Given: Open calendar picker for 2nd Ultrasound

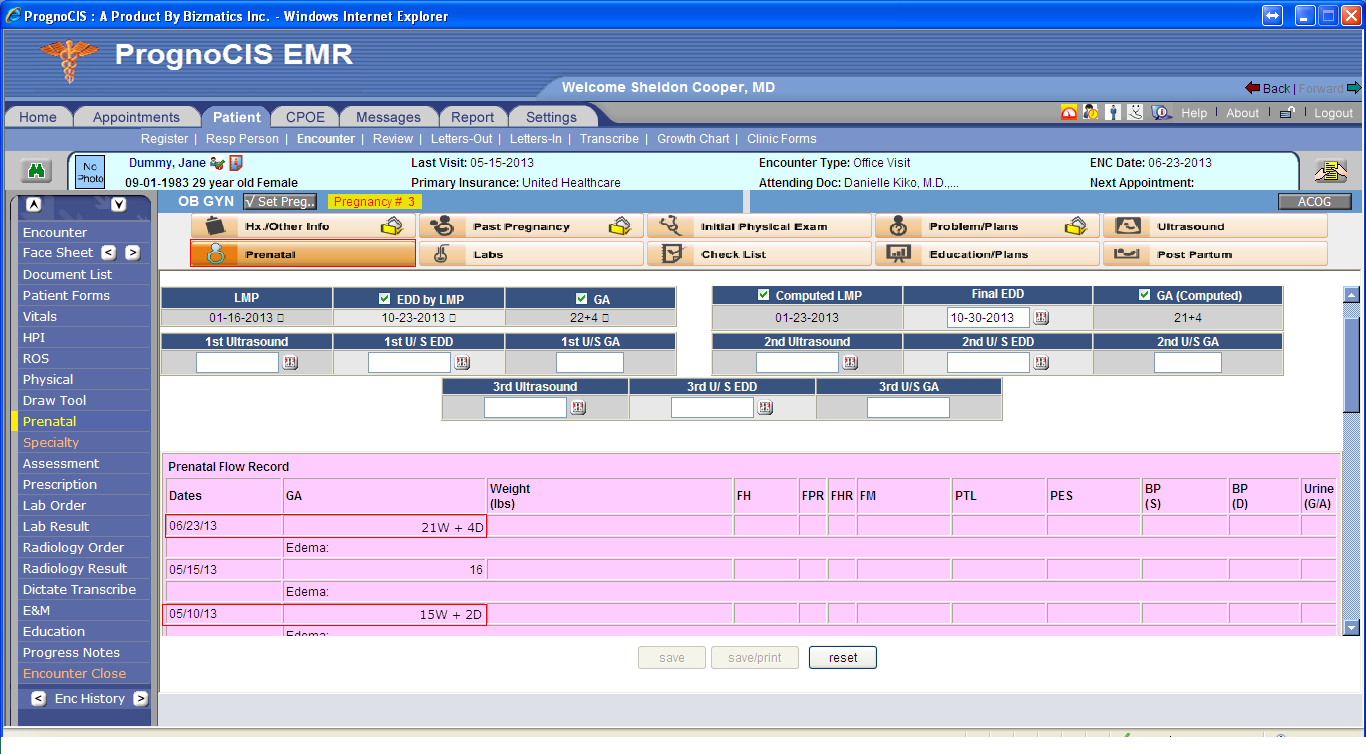Looking at the screenshot, I should tap(850, 362).
